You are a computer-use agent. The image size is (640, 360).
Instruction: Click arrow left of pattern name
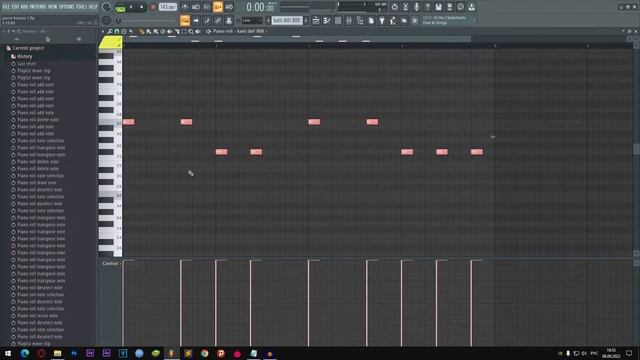click(269, 20)
